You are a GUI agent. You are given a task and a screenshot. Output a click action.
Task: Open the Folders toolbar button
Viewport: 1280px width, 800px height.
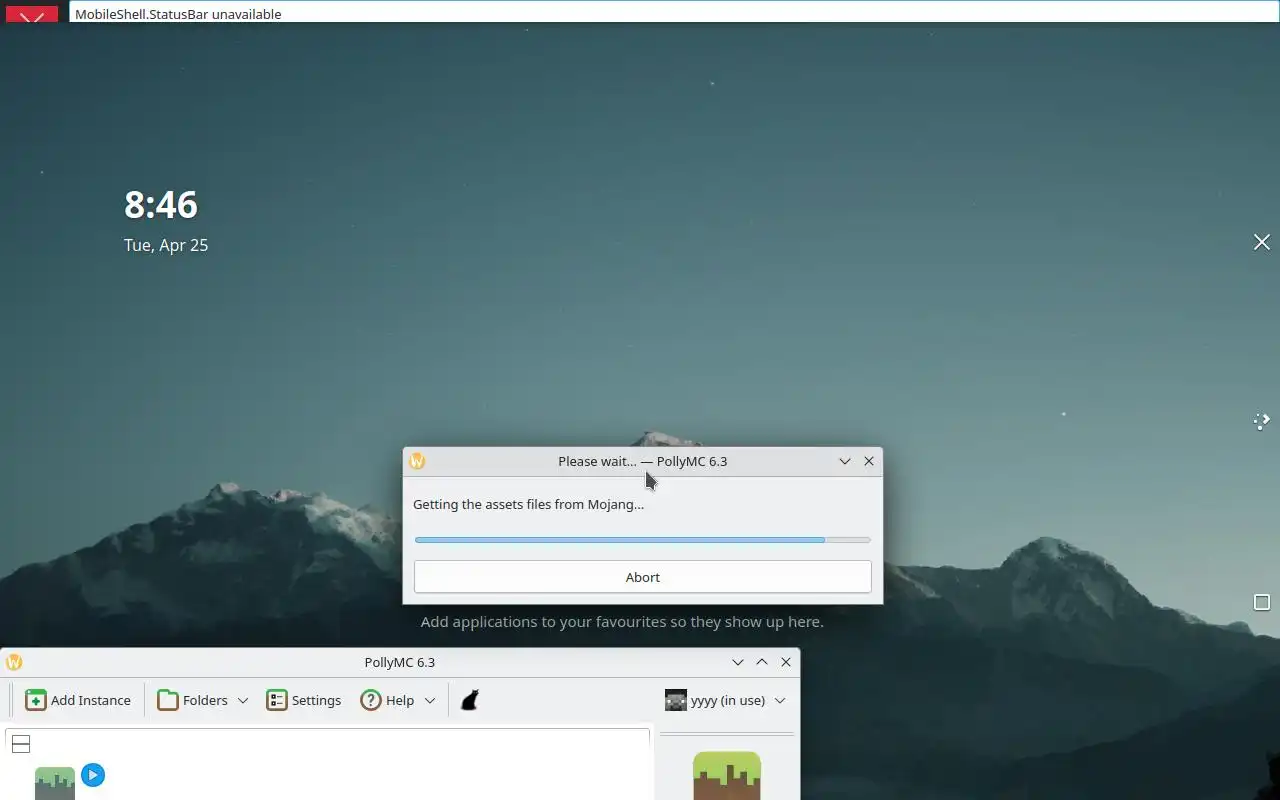point(193,700)
